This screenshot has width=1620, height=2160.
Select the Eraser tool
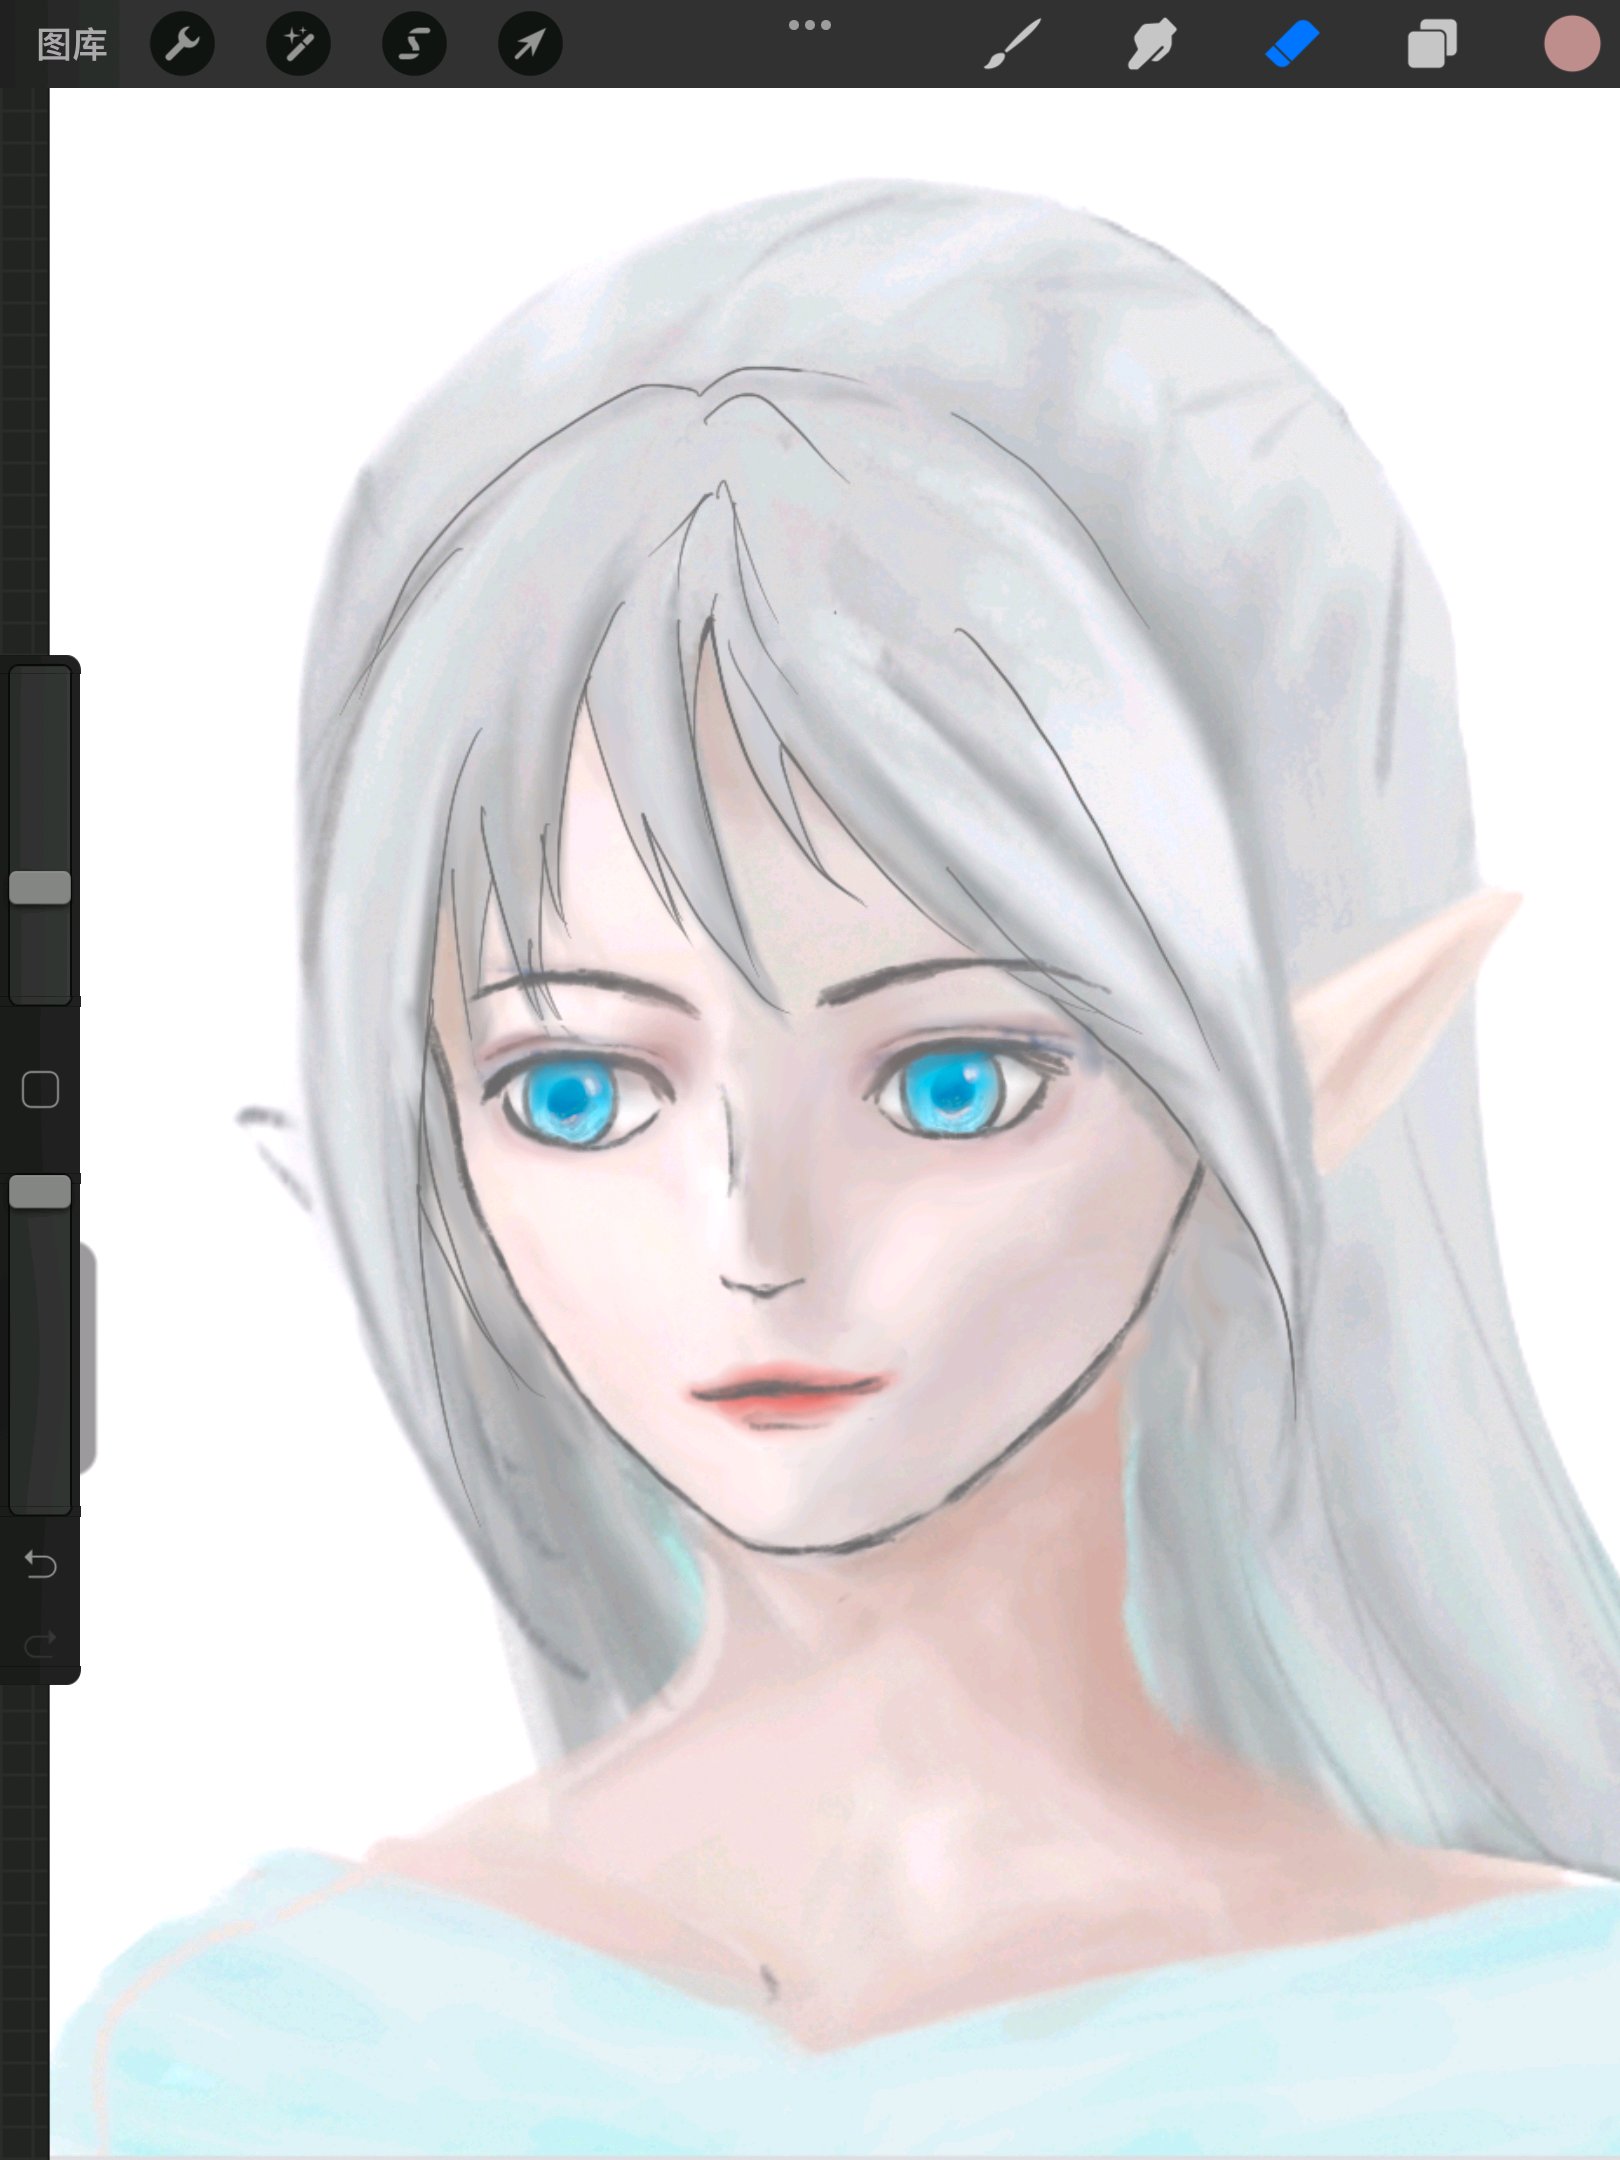(1292, 45)
